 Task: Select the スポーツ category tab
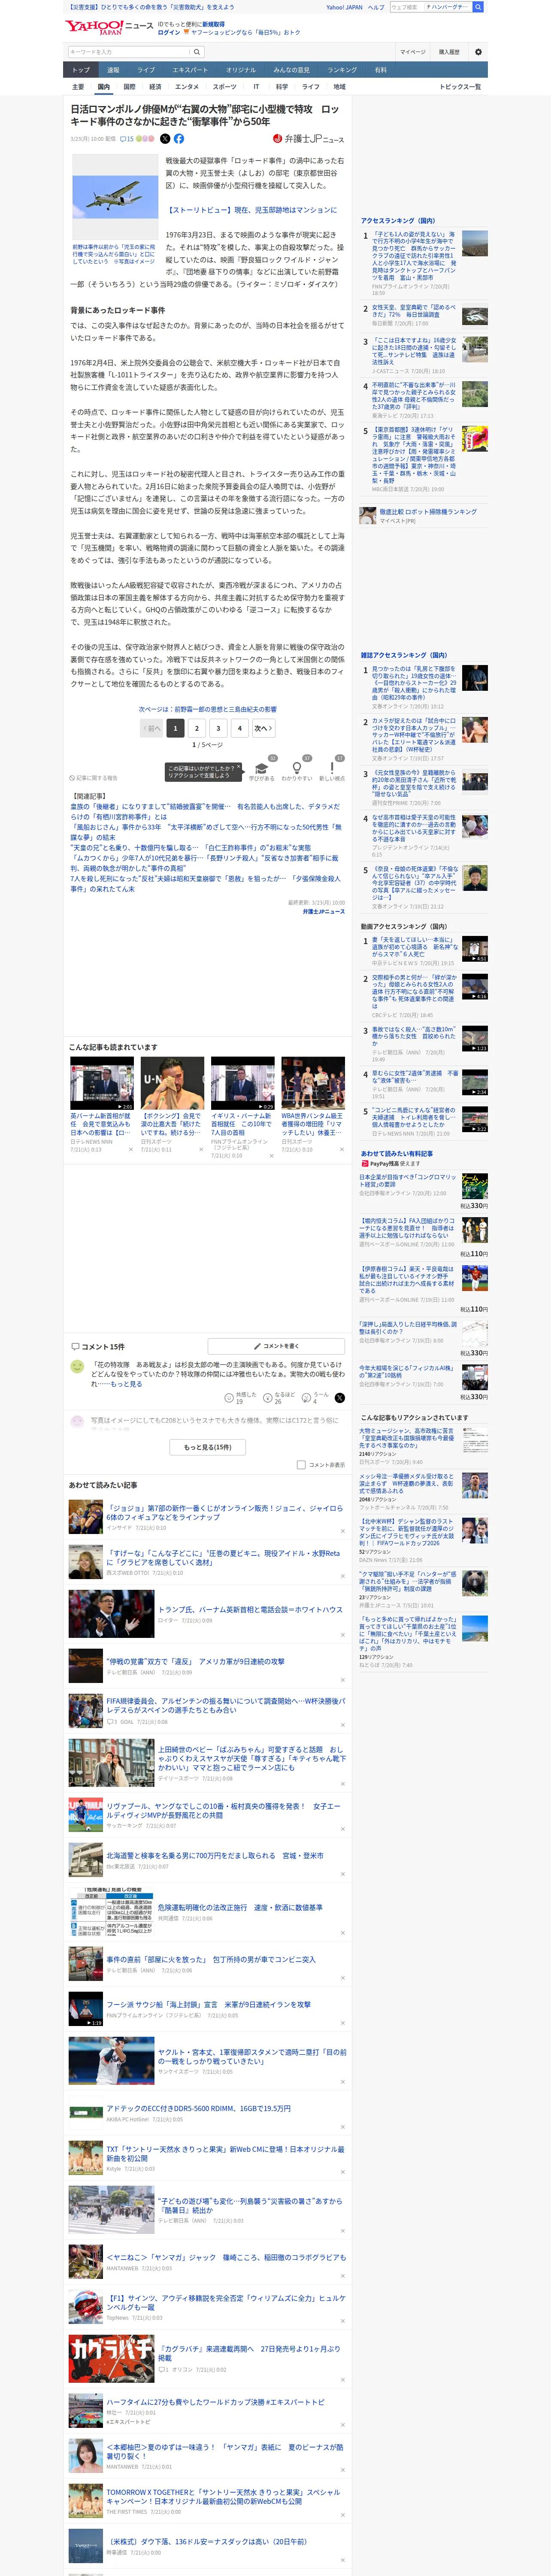(x=224, y=87)
